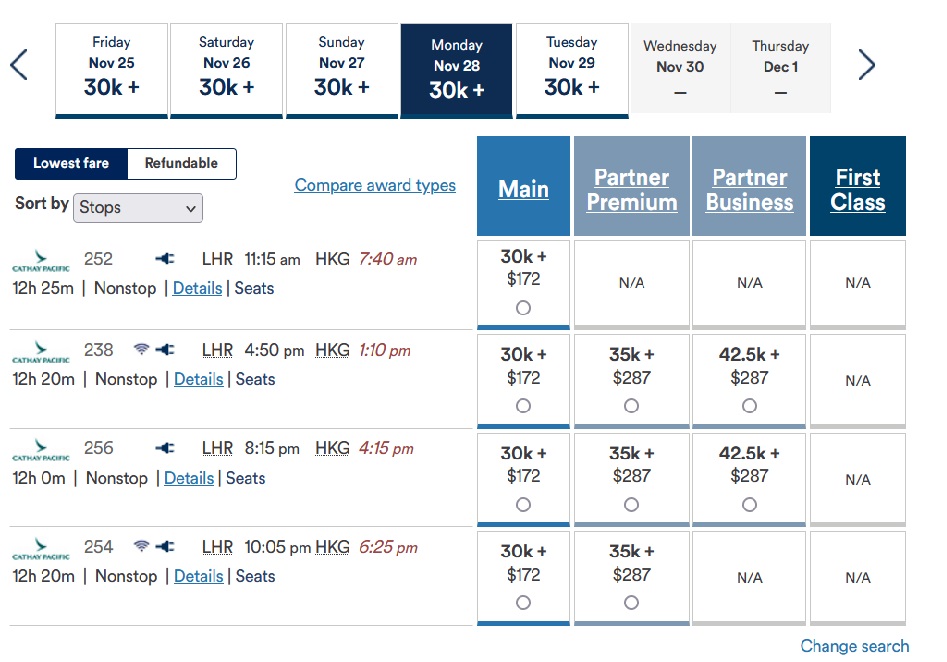Select Partner Business fare for flight 238
947x662 pixels.
tap(749, 406)
